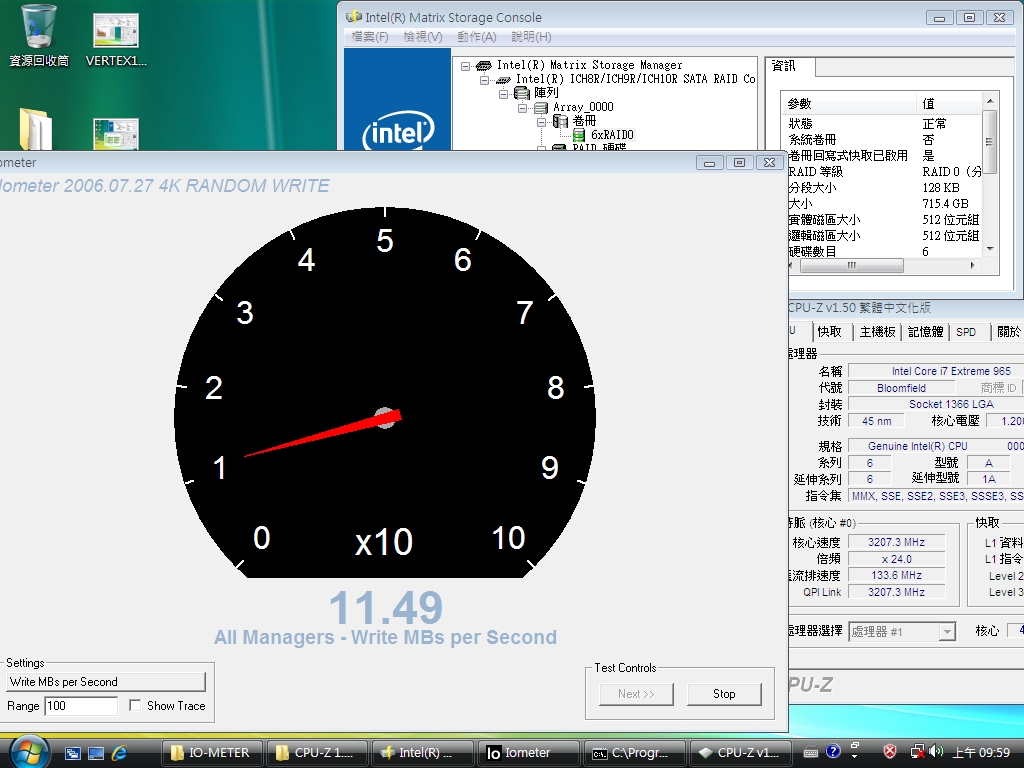
Task: Click the 參數 column header
Action: 849,103
